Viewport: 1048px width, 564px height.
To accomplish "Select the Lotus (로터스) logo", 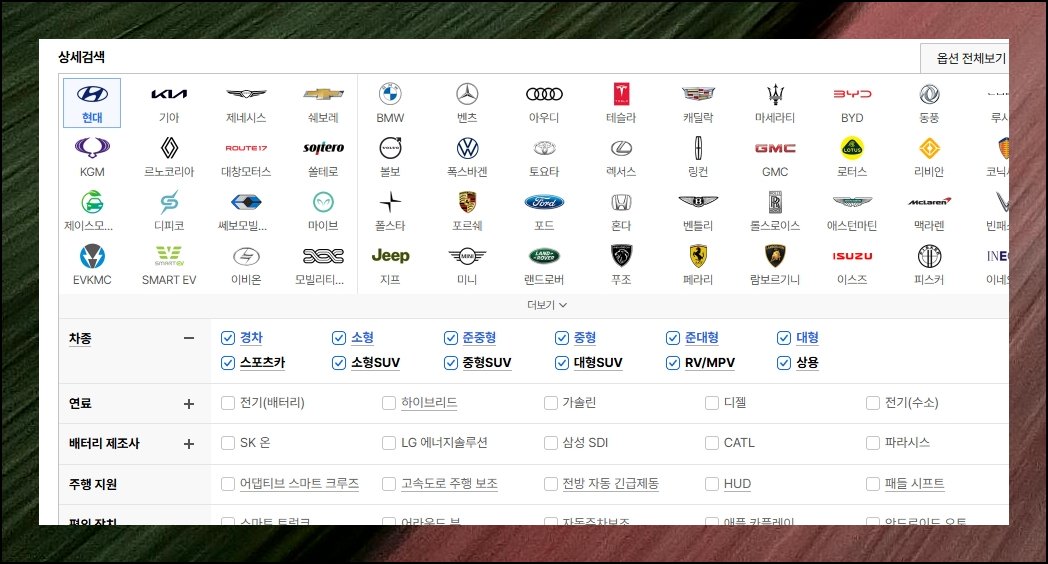I will [x=852, y=148].
